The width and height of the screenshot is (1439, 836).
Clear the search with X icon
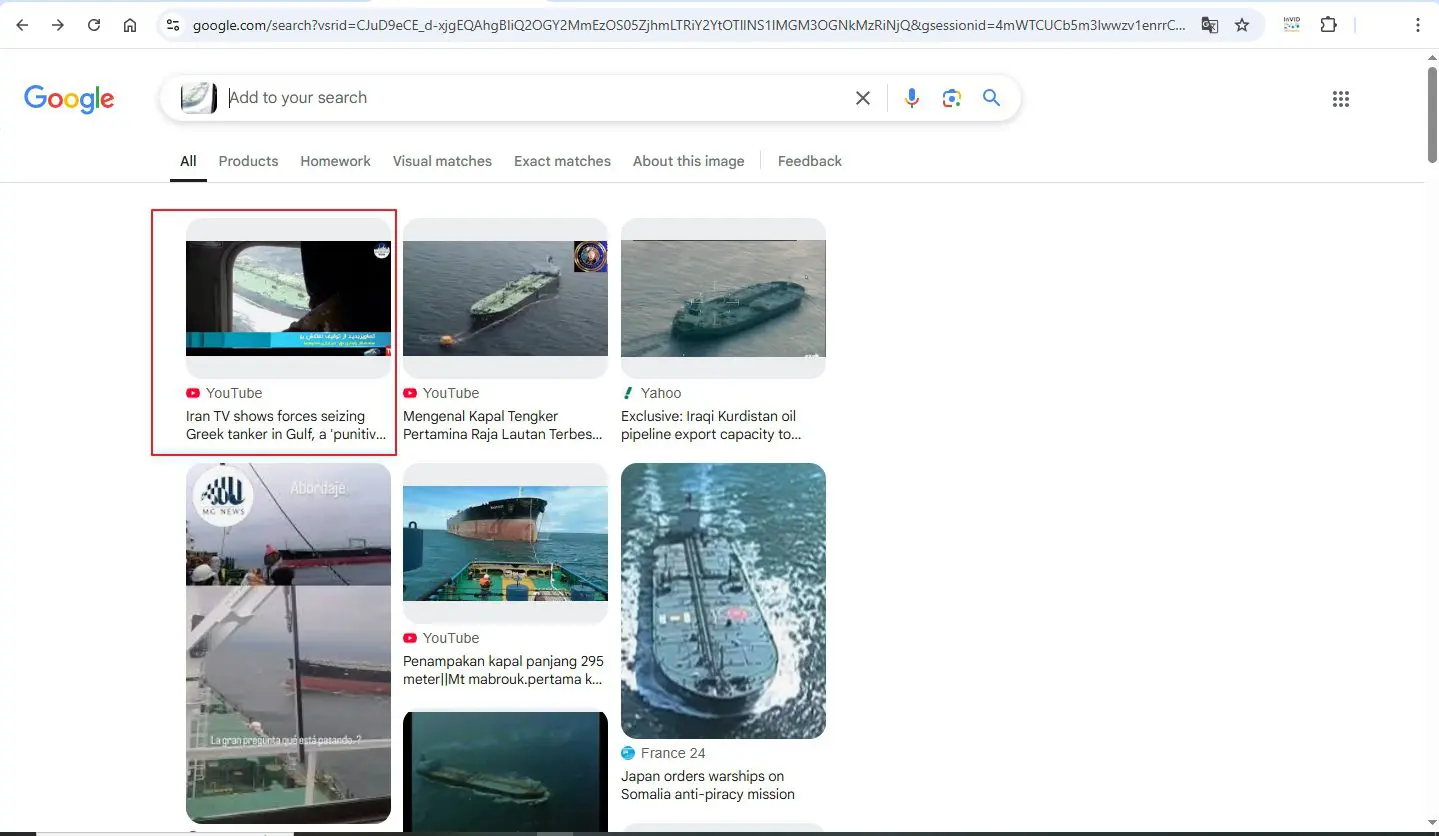point(863,98)
